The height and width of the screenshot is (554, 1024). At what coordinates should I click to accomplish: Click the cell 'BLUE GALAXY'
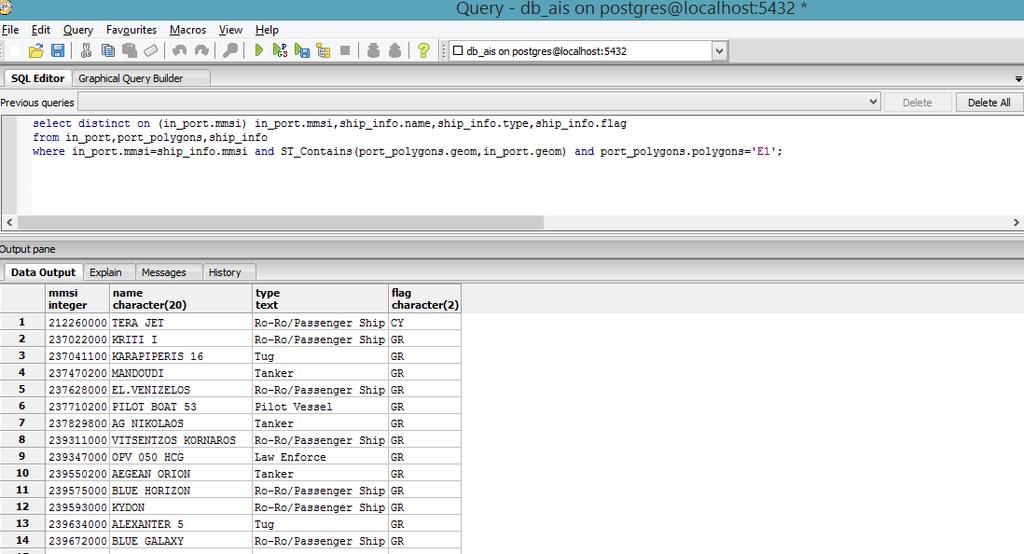point(180,541)
